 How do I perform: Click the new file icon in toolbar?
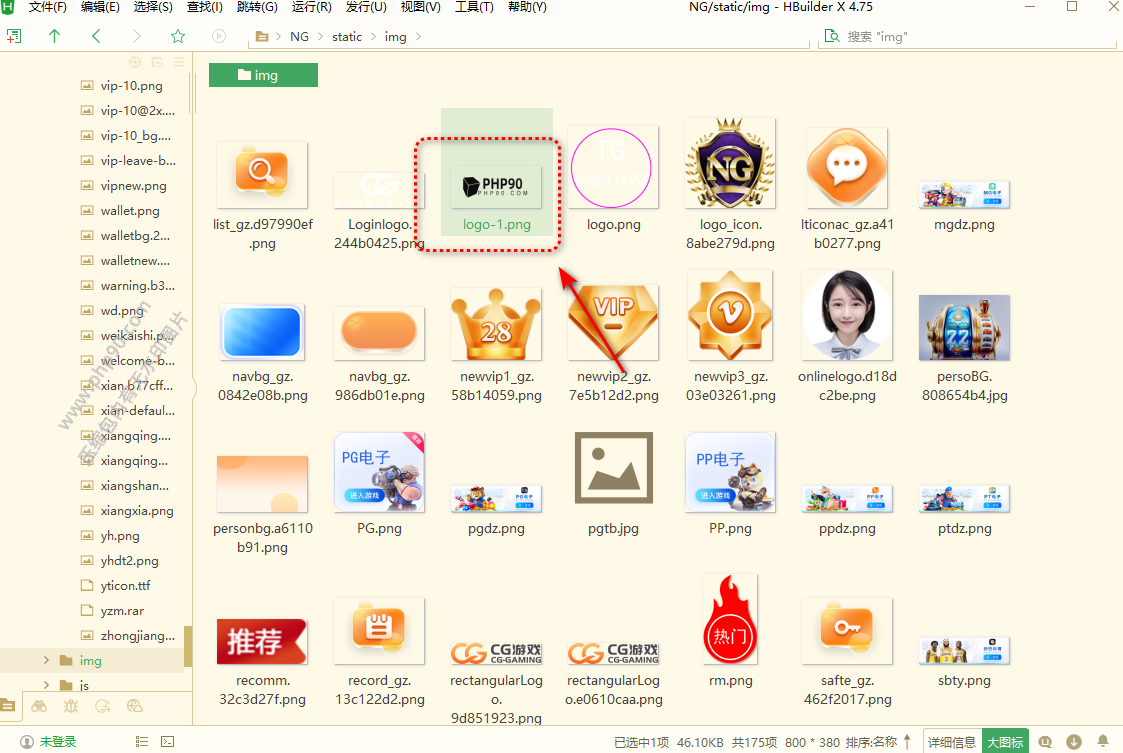coord(14,36)
